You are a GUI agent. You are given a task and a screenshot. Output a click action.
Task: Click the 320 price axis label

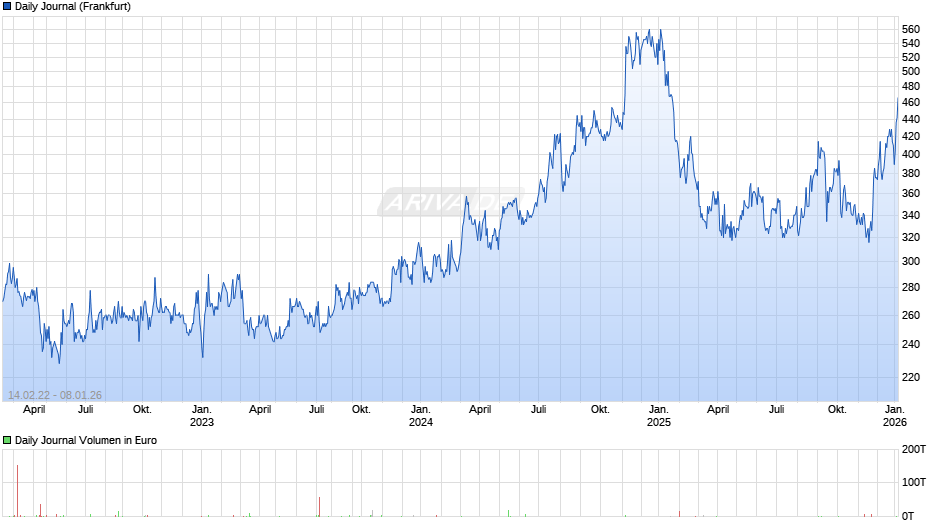pos(911,238)
